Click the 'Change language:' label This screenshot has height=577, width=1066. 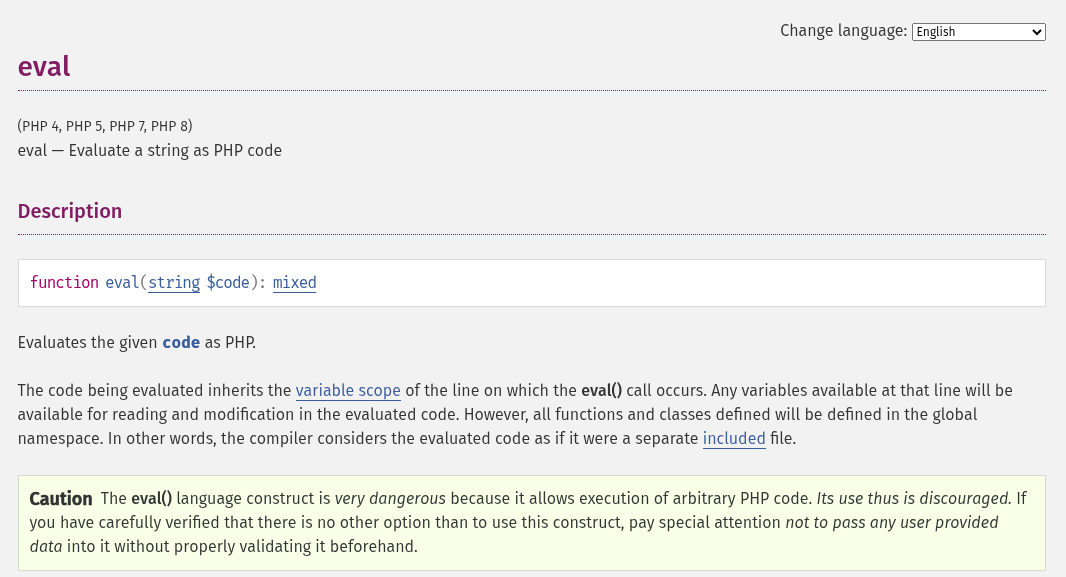(843, 31)
